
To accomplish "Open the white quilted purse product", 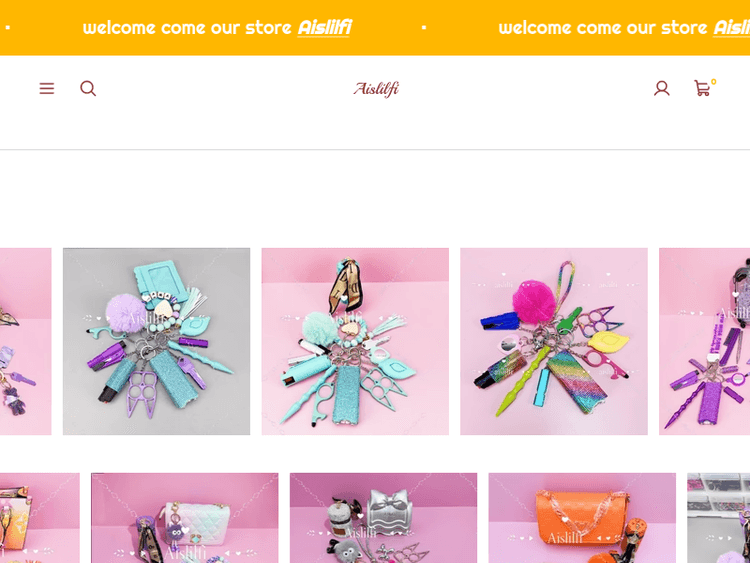I will (x=185, y=518).
